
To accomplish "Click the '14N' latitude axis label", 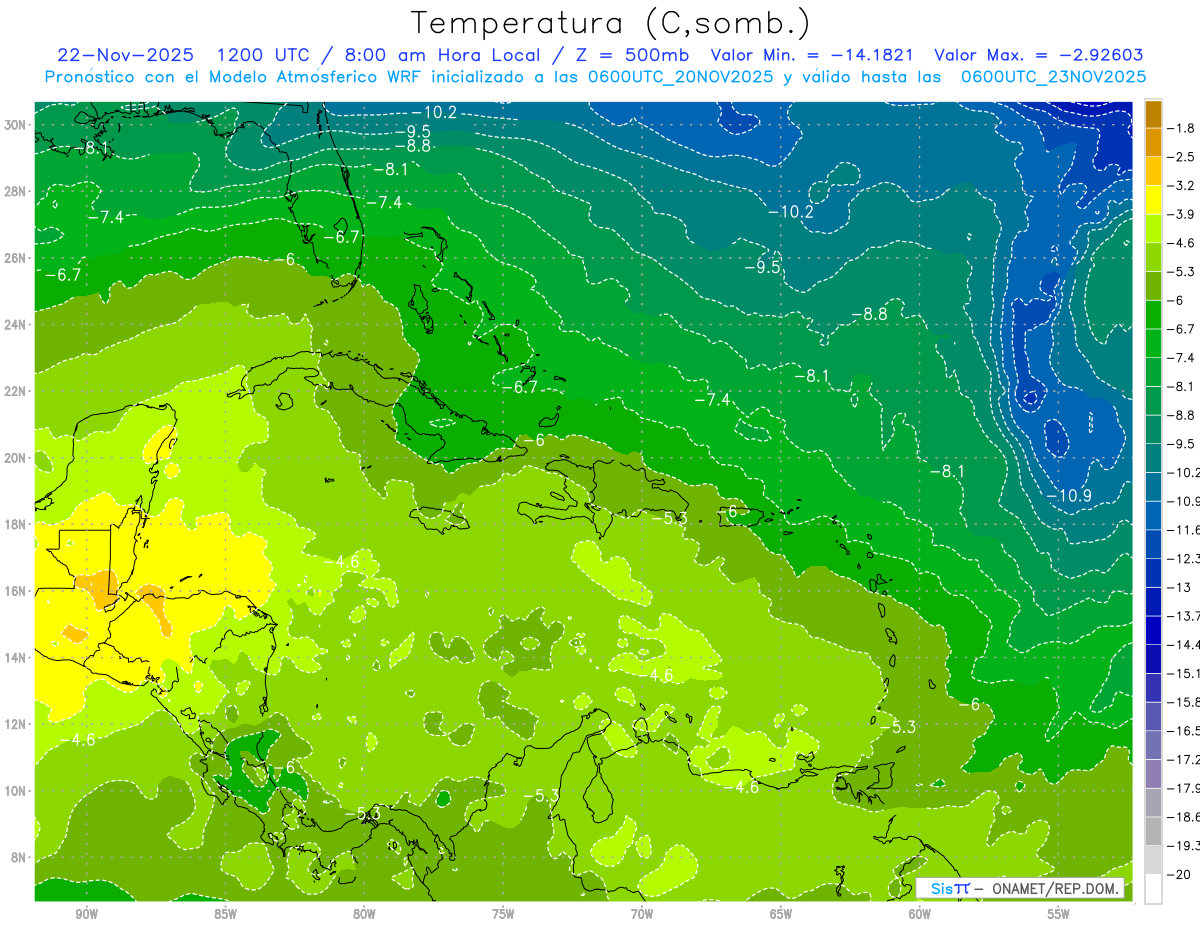I will (x=17, y=657).
